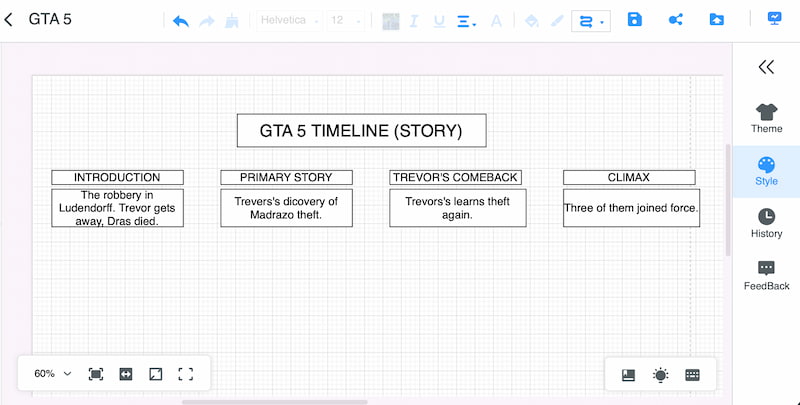Select the TREVOR'S COMEBACK header box
This screenshot has height=405, width=800.
455,178
